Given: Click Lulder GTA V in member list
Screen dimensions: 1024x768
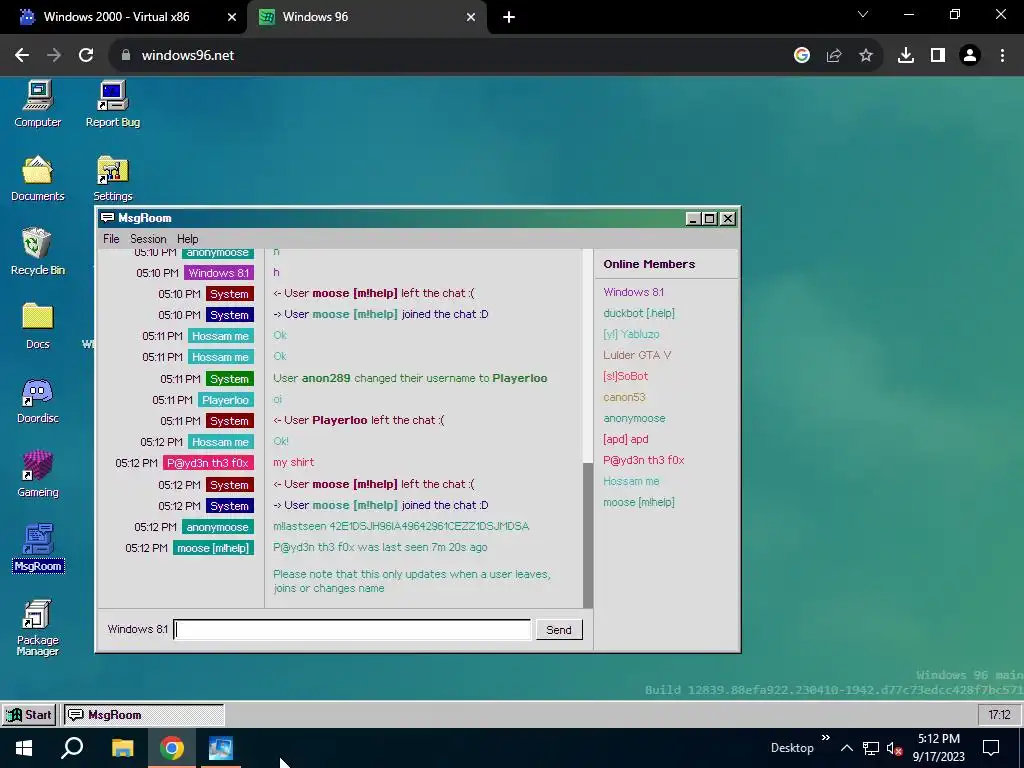Looking at the screenshot, I should tap(637, 355).
